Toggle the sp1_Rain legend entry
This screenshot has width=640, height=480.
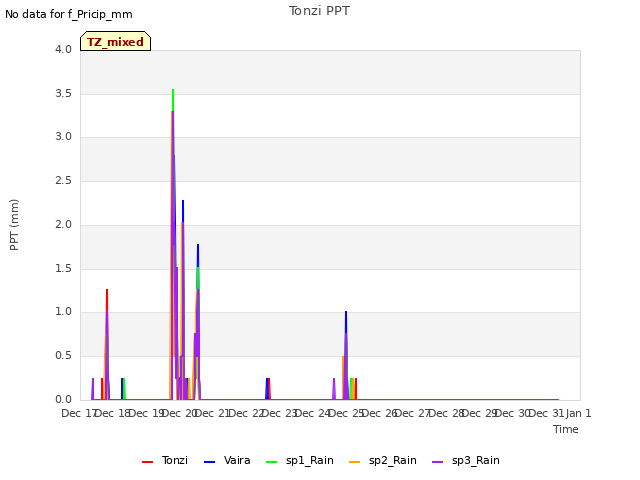(300, 460)
